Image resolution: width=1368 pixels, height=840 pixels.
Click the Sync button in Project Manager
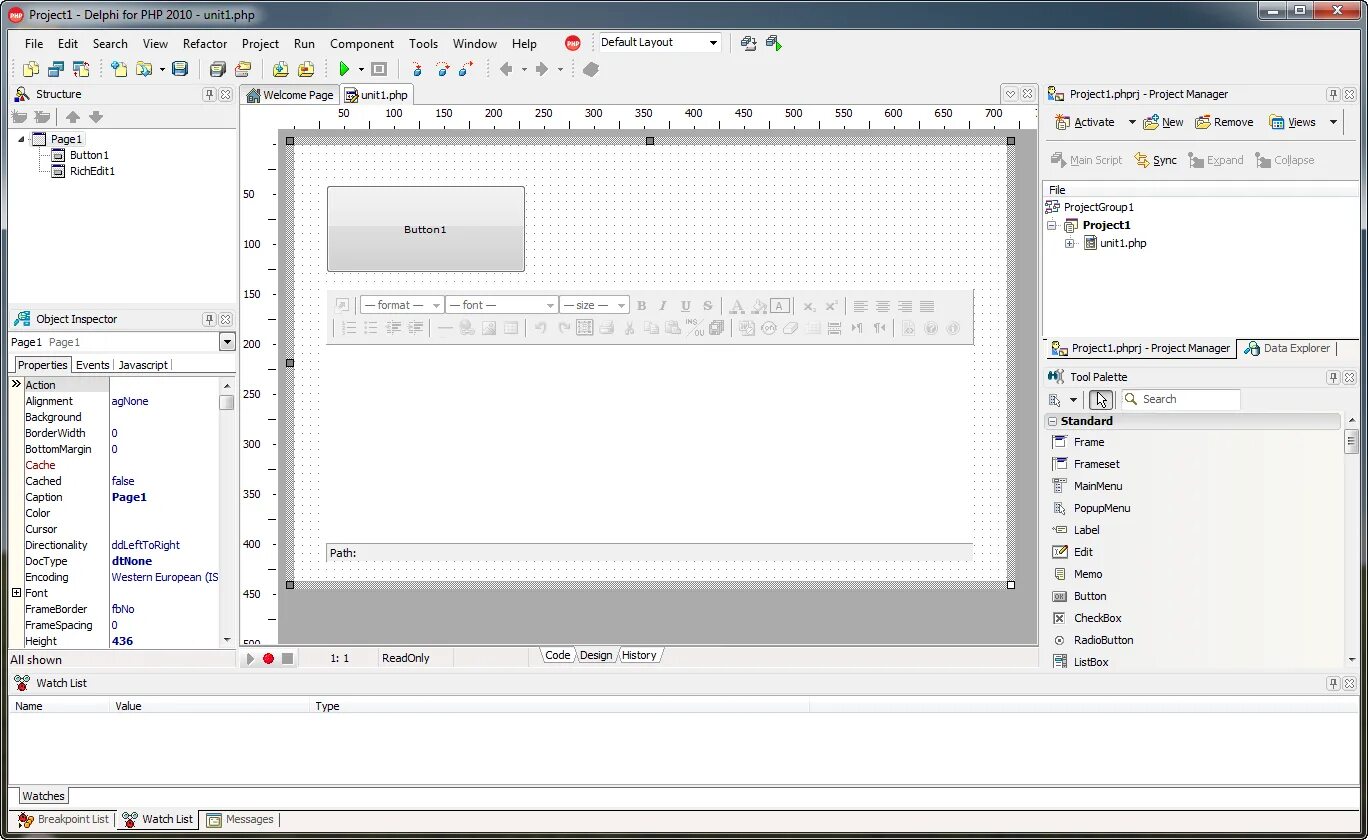pos(1155,160)
